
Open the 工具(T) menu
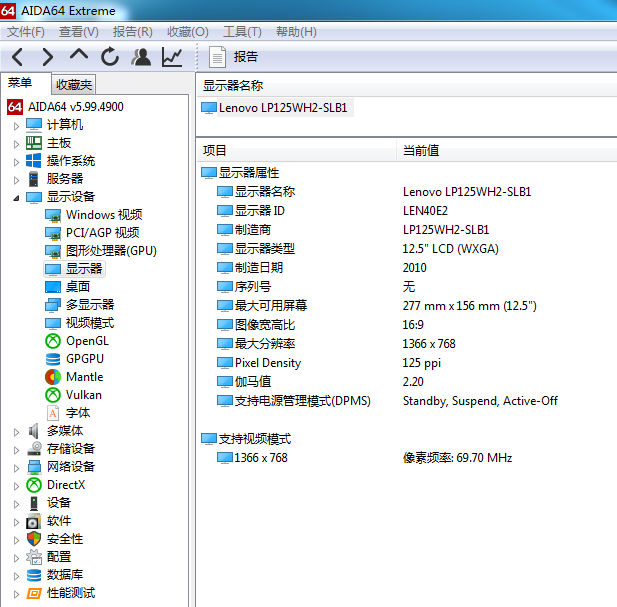[242, 31]
